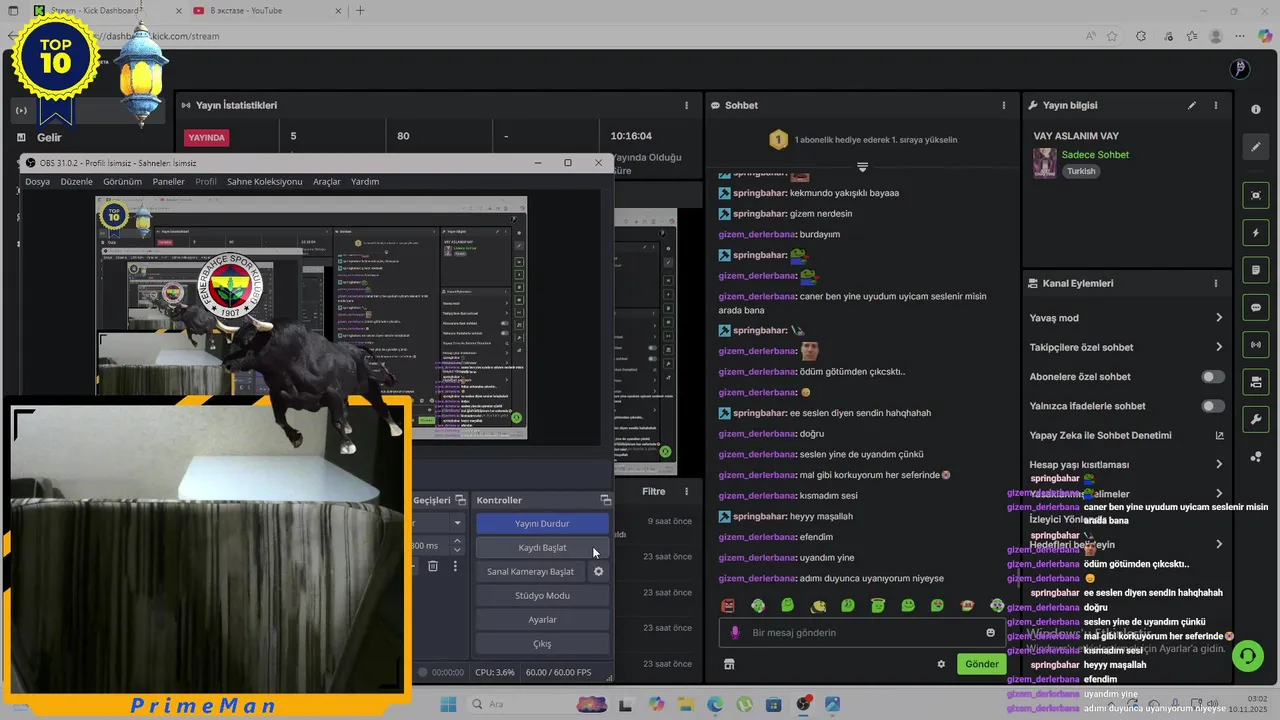
Task: Pop out the Kontroller dock in OBS
Action: tap(605, 500)
